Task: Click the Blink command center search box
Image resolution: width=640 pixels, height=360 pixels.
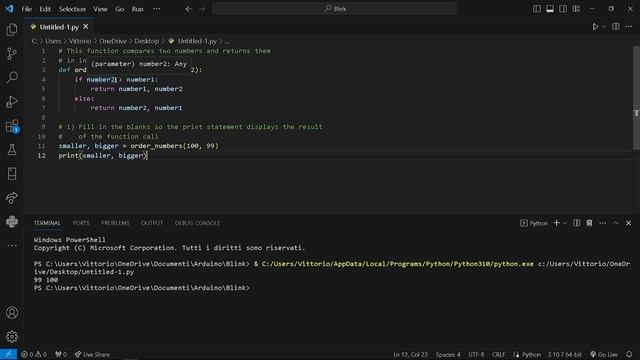Action: point(334,9)
